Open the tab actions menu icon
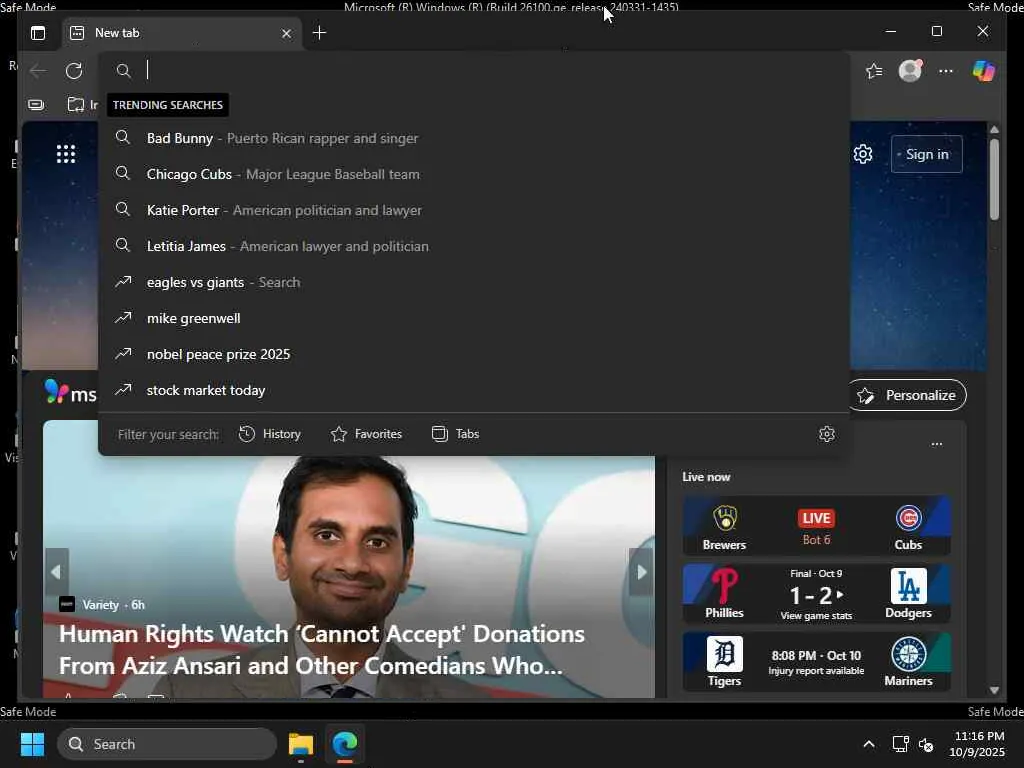Screen dimensions: 1024x768 (x=38, y=33)
